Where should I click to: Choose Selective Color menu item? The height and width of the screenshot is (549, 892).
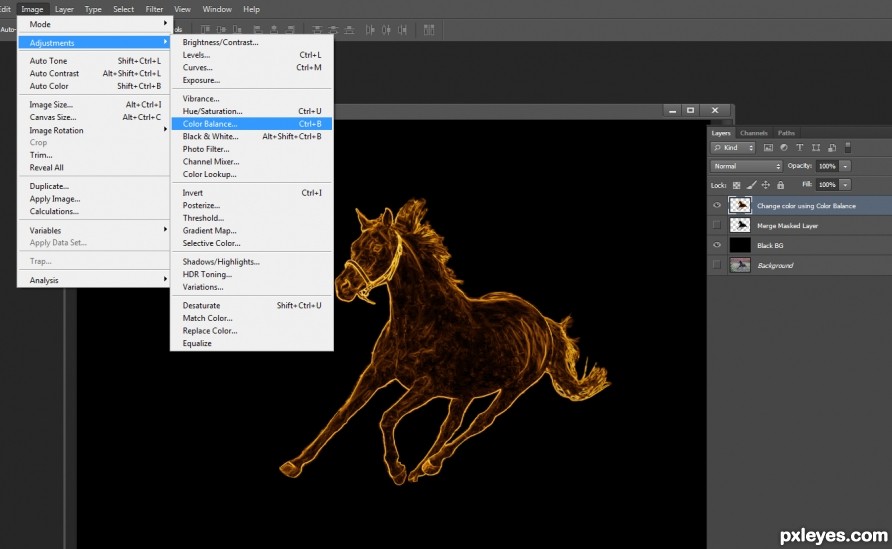click(x=251, y=243)
